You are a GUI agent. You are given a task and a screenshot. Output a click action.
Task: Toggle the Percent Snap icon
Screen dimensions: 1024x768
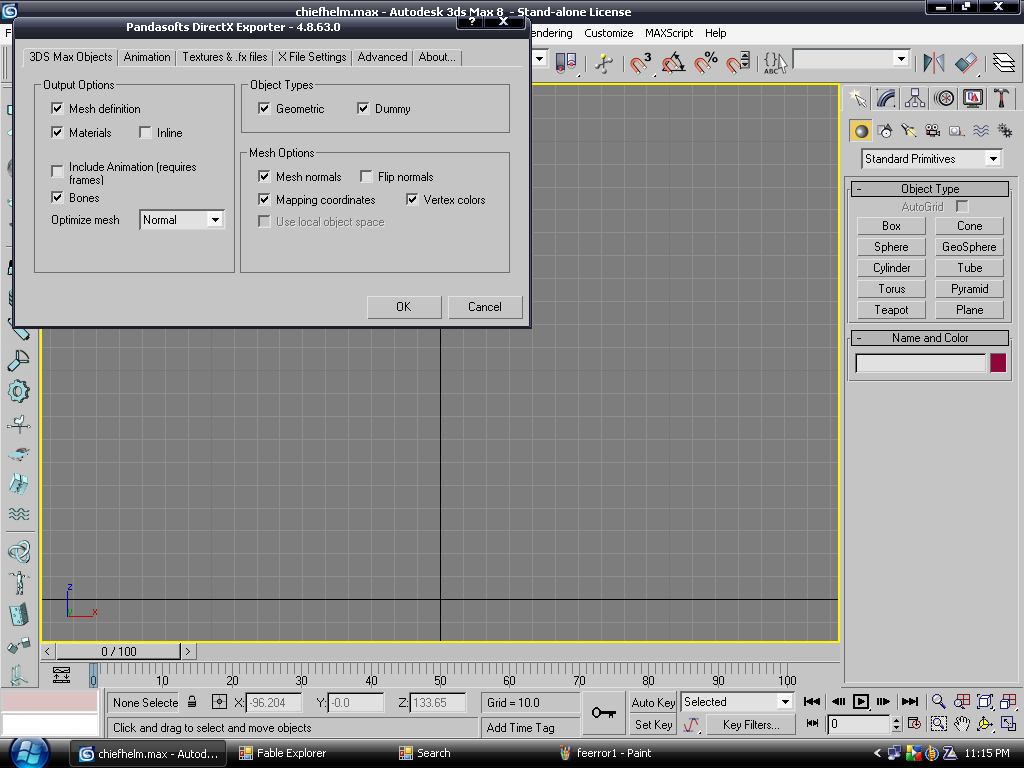pyautogui.click(x=706, y=63)
